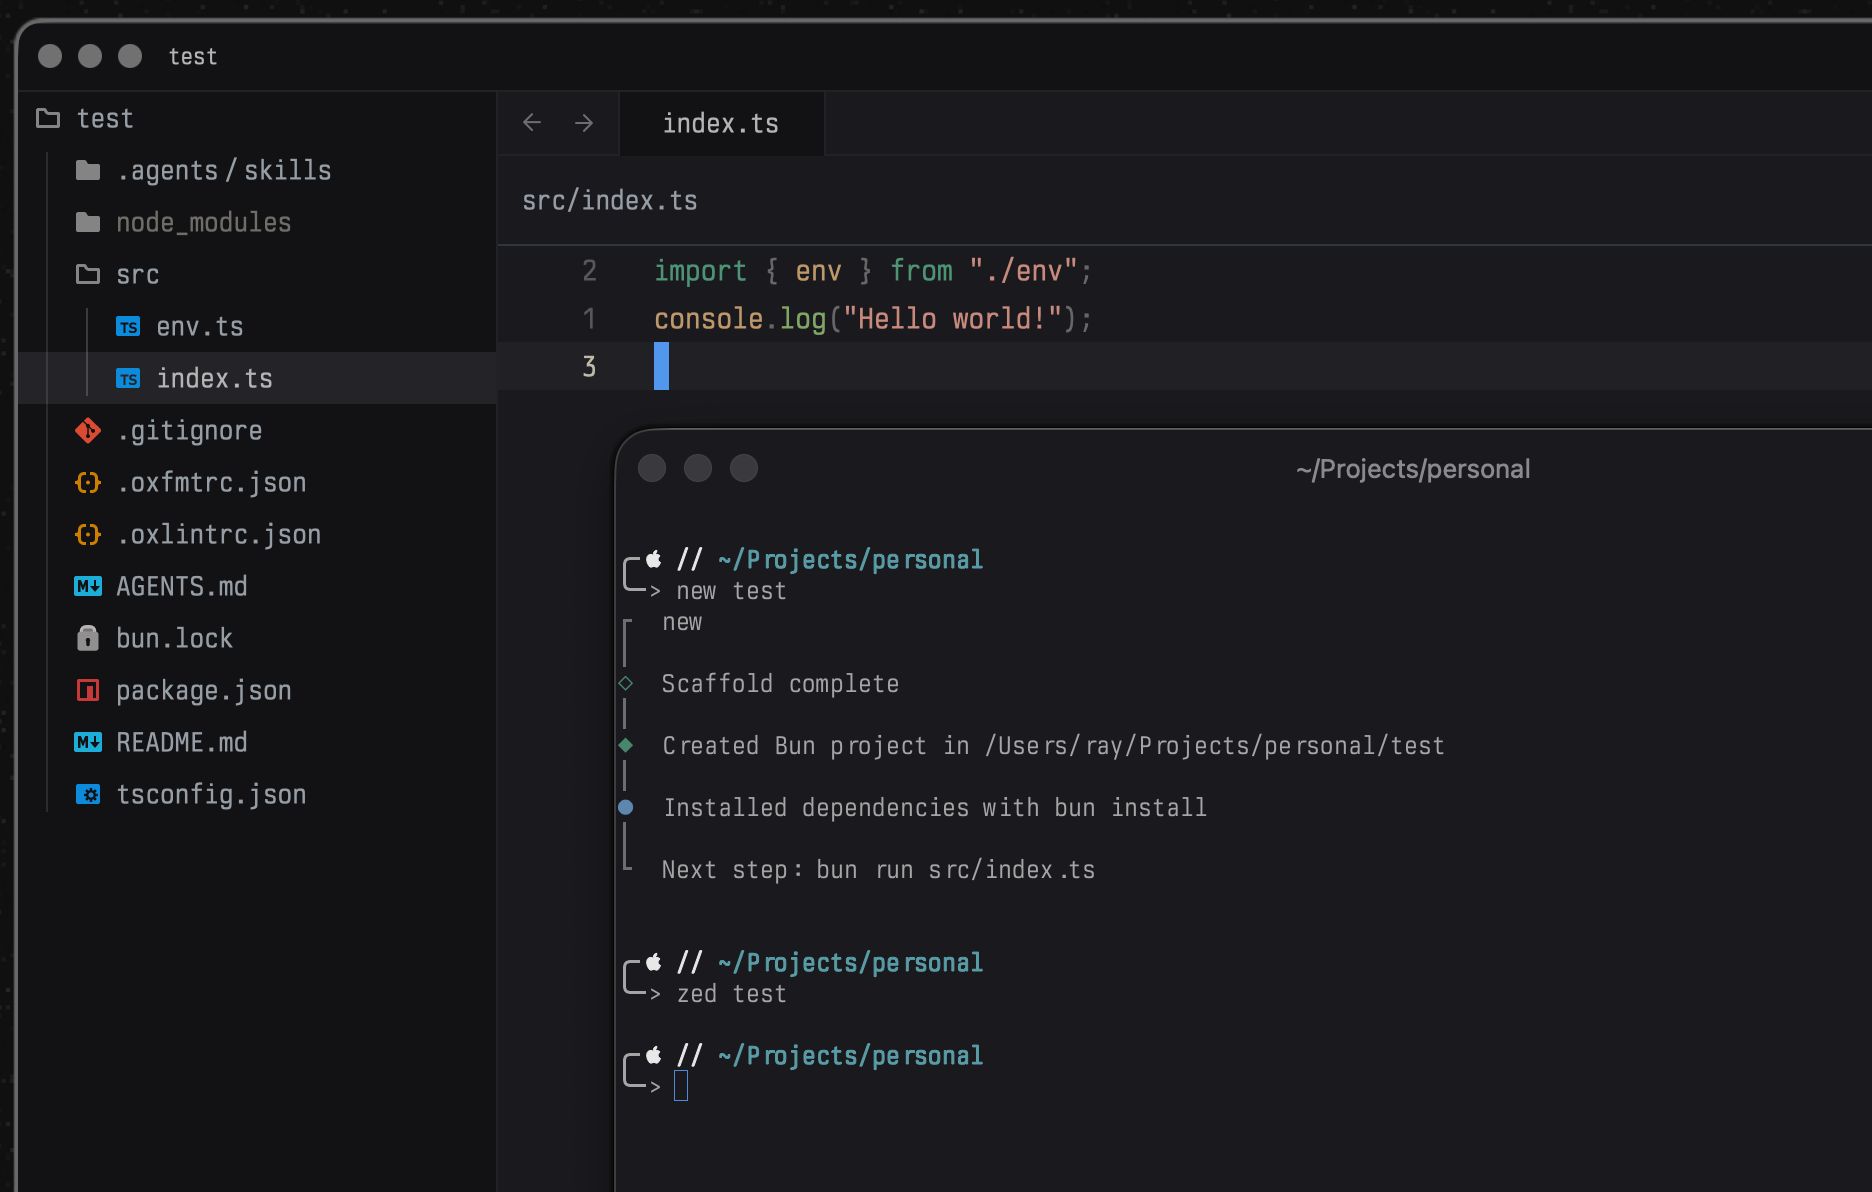
Task: Click the git icon beside .gitignore
Action: pos(88,431)
